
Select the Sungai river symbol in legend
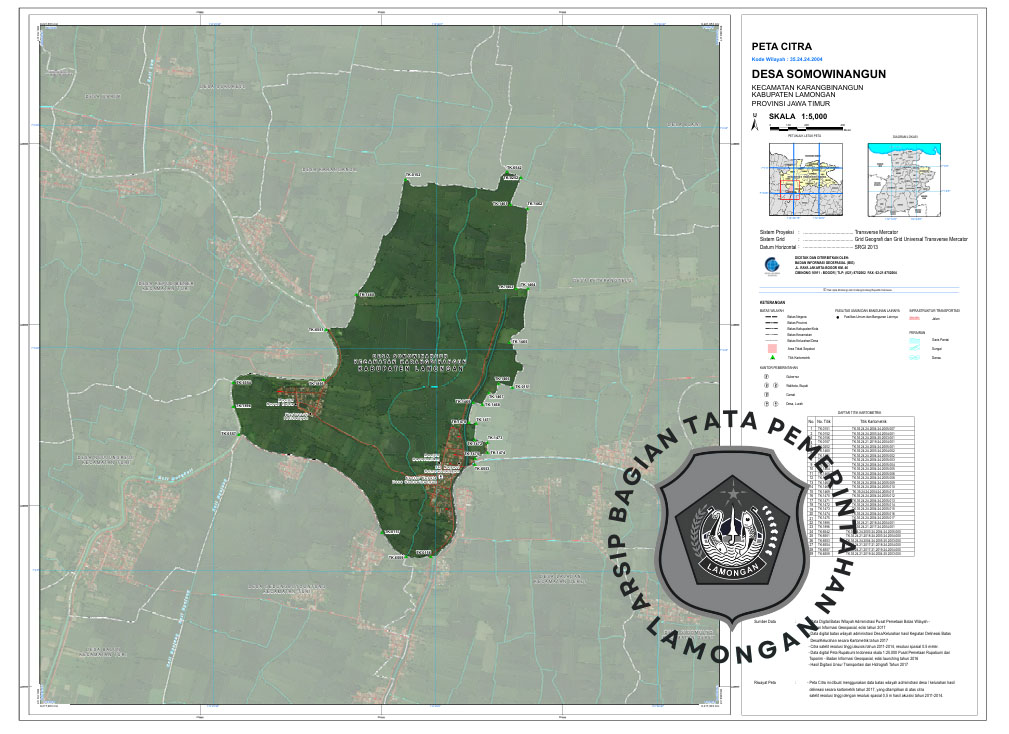coord(916,346)
